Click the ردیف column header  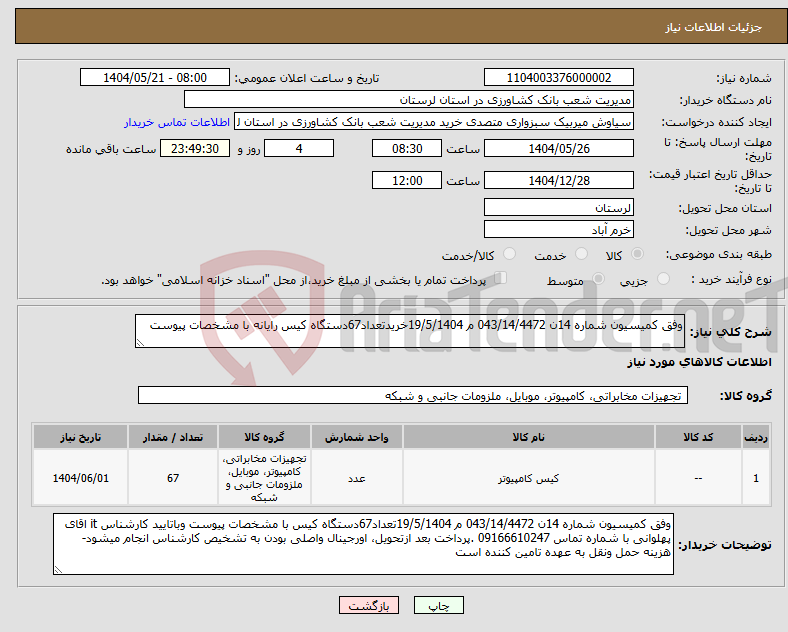tap(756, 437)
